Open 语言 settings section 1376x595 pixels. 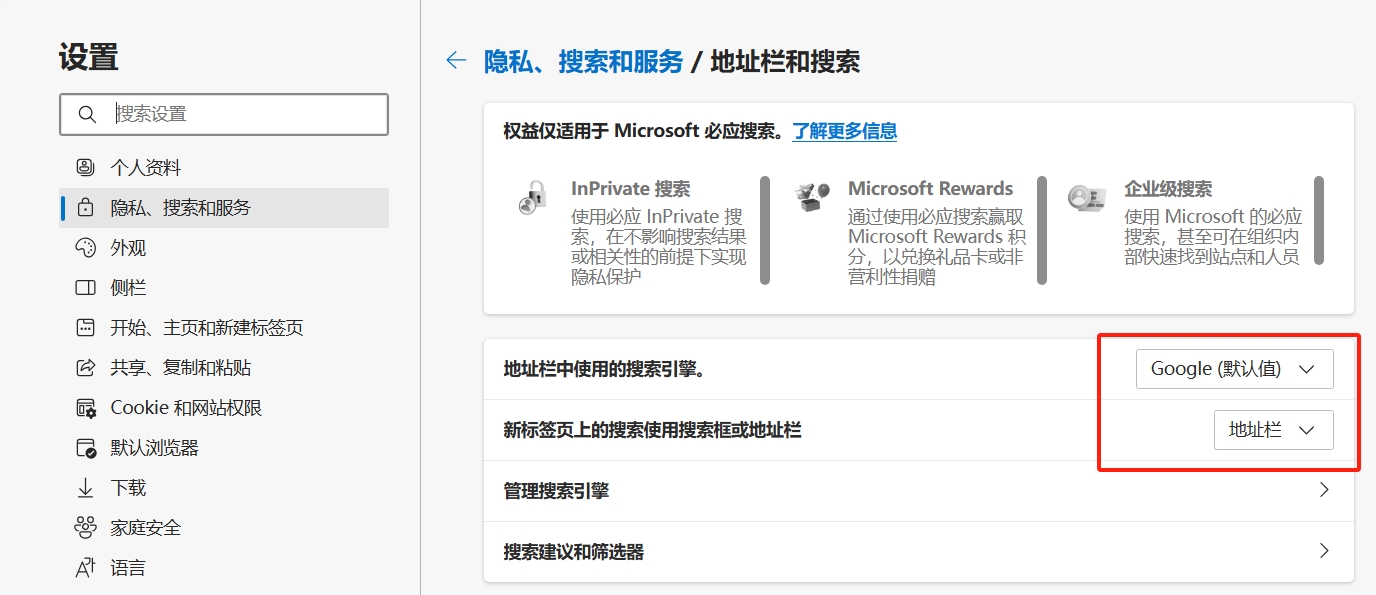224,568
